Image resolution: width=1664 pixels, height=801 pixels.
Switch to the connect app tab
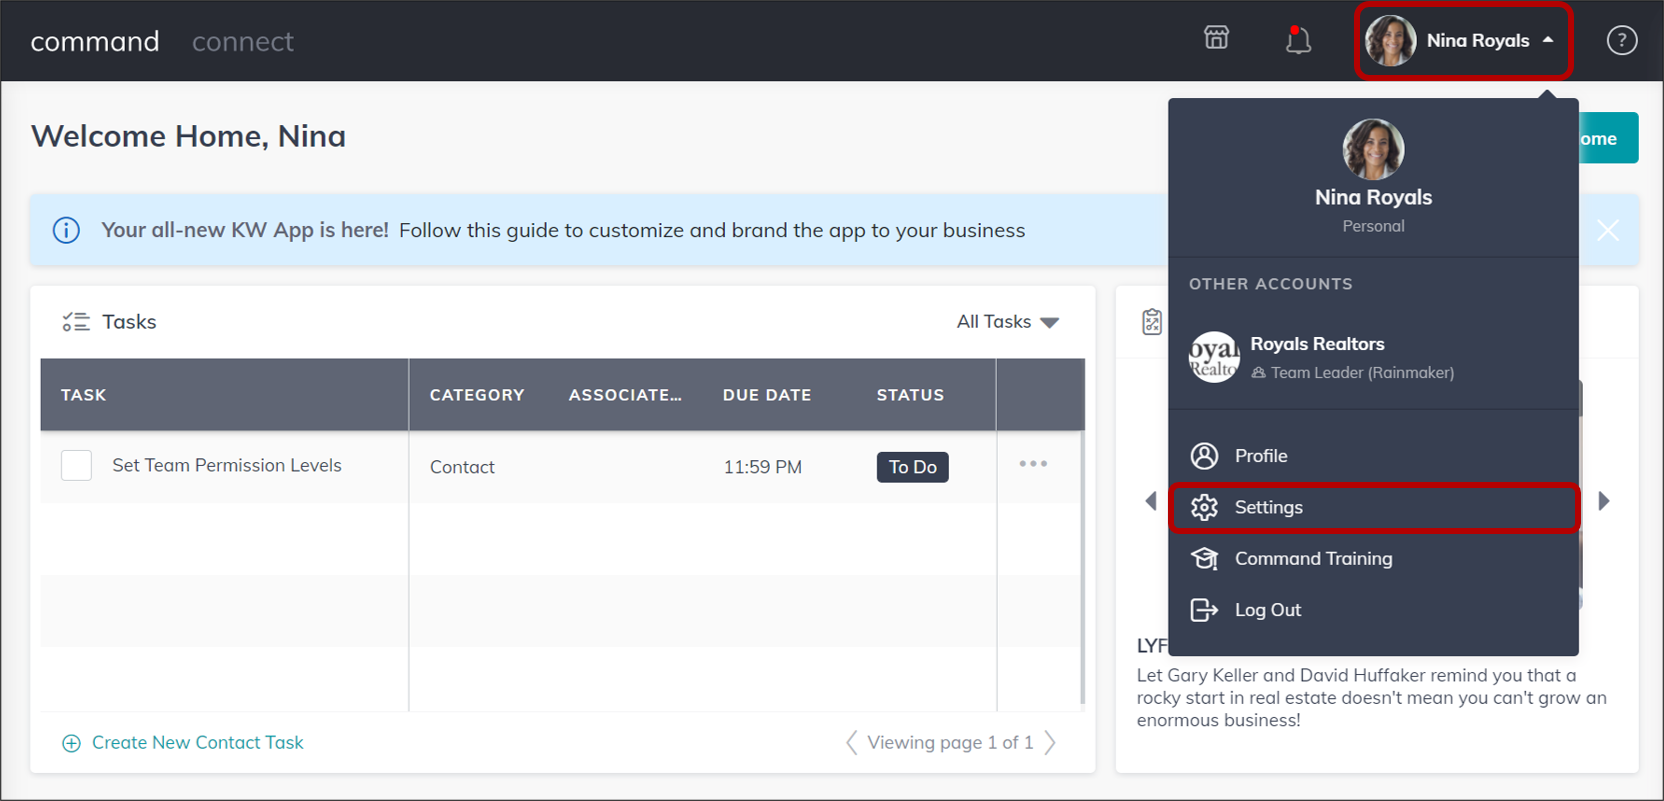tap(243, 41)
